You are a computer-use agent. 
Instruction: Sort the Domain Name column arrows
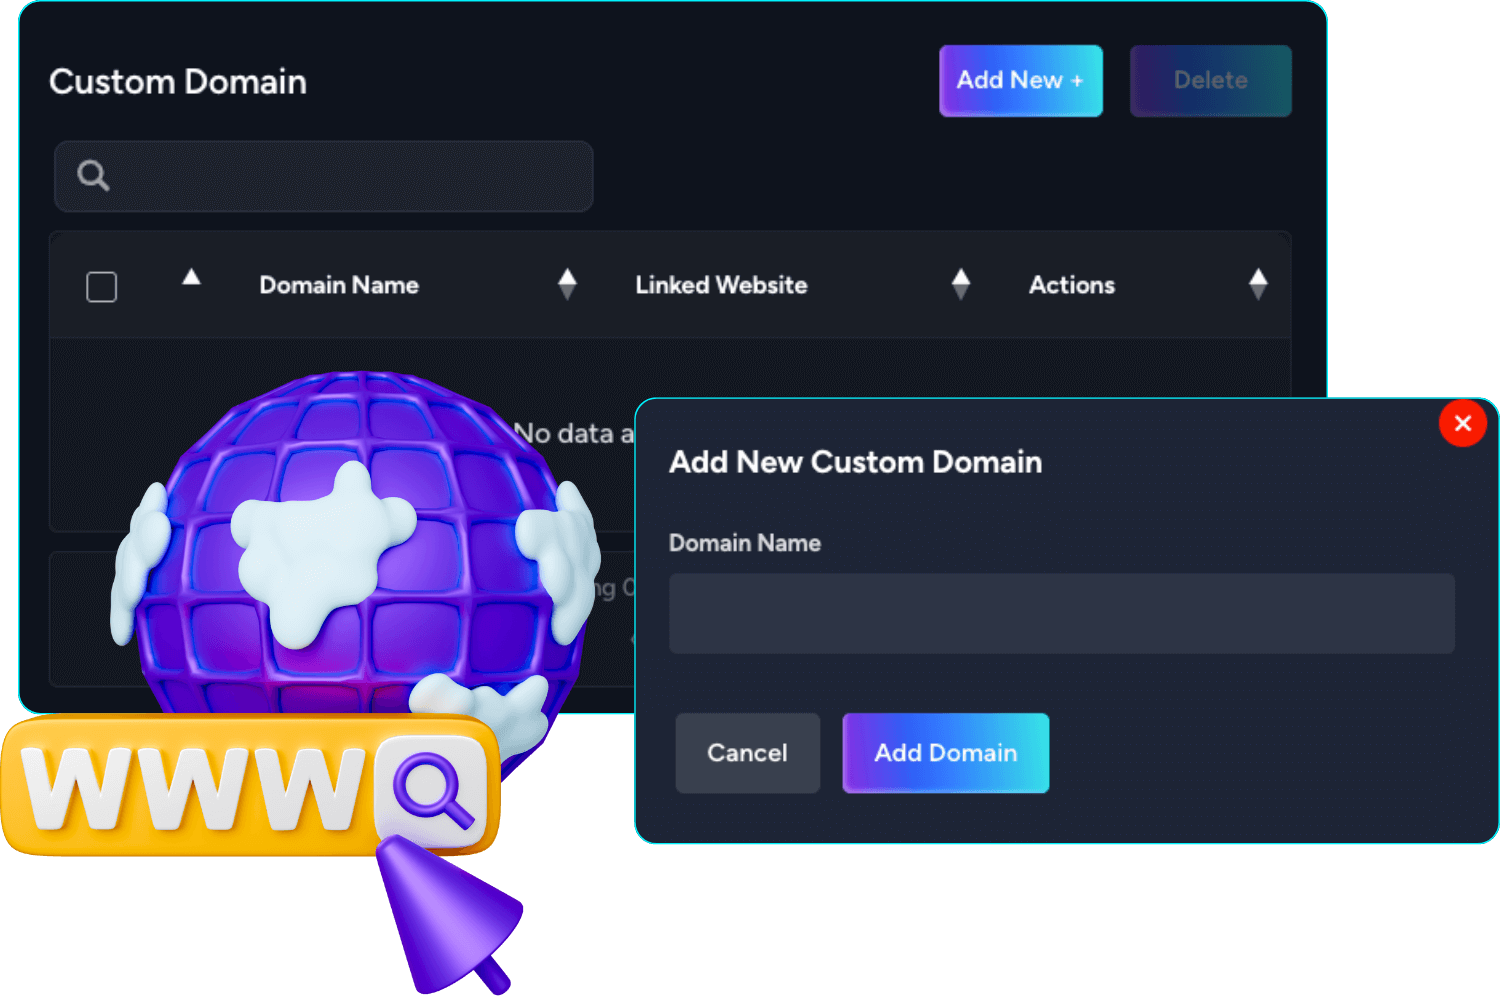click(x=567, y=285)
